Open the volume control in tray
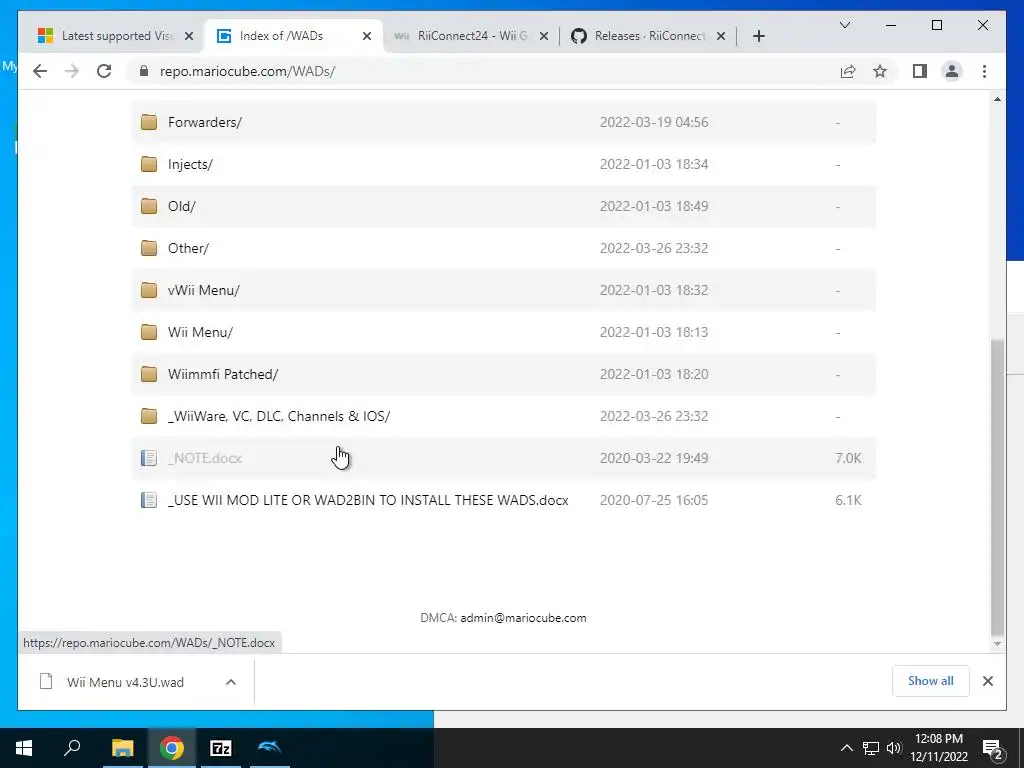The height and width of the screenshot is (768, 1024). point(894,748)
